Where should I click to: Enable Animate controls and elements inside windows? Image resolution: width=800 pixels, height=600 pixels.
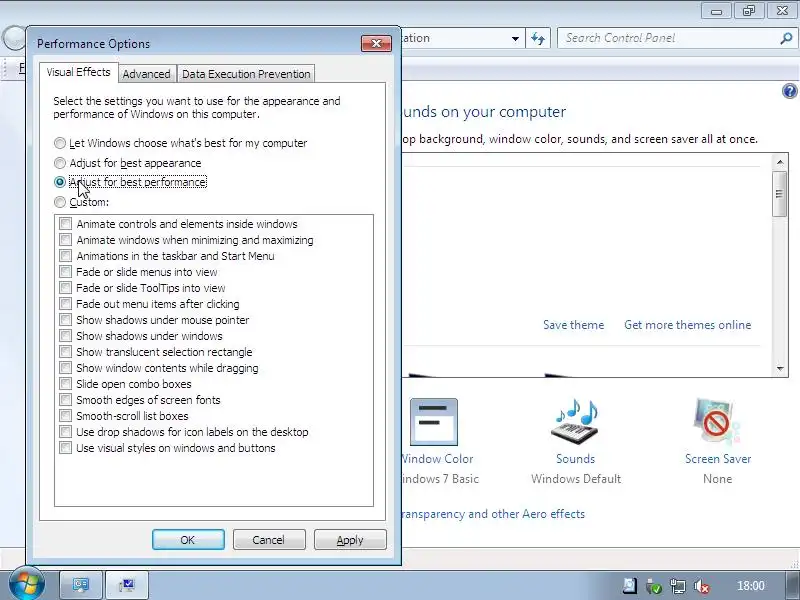[65, 224]
